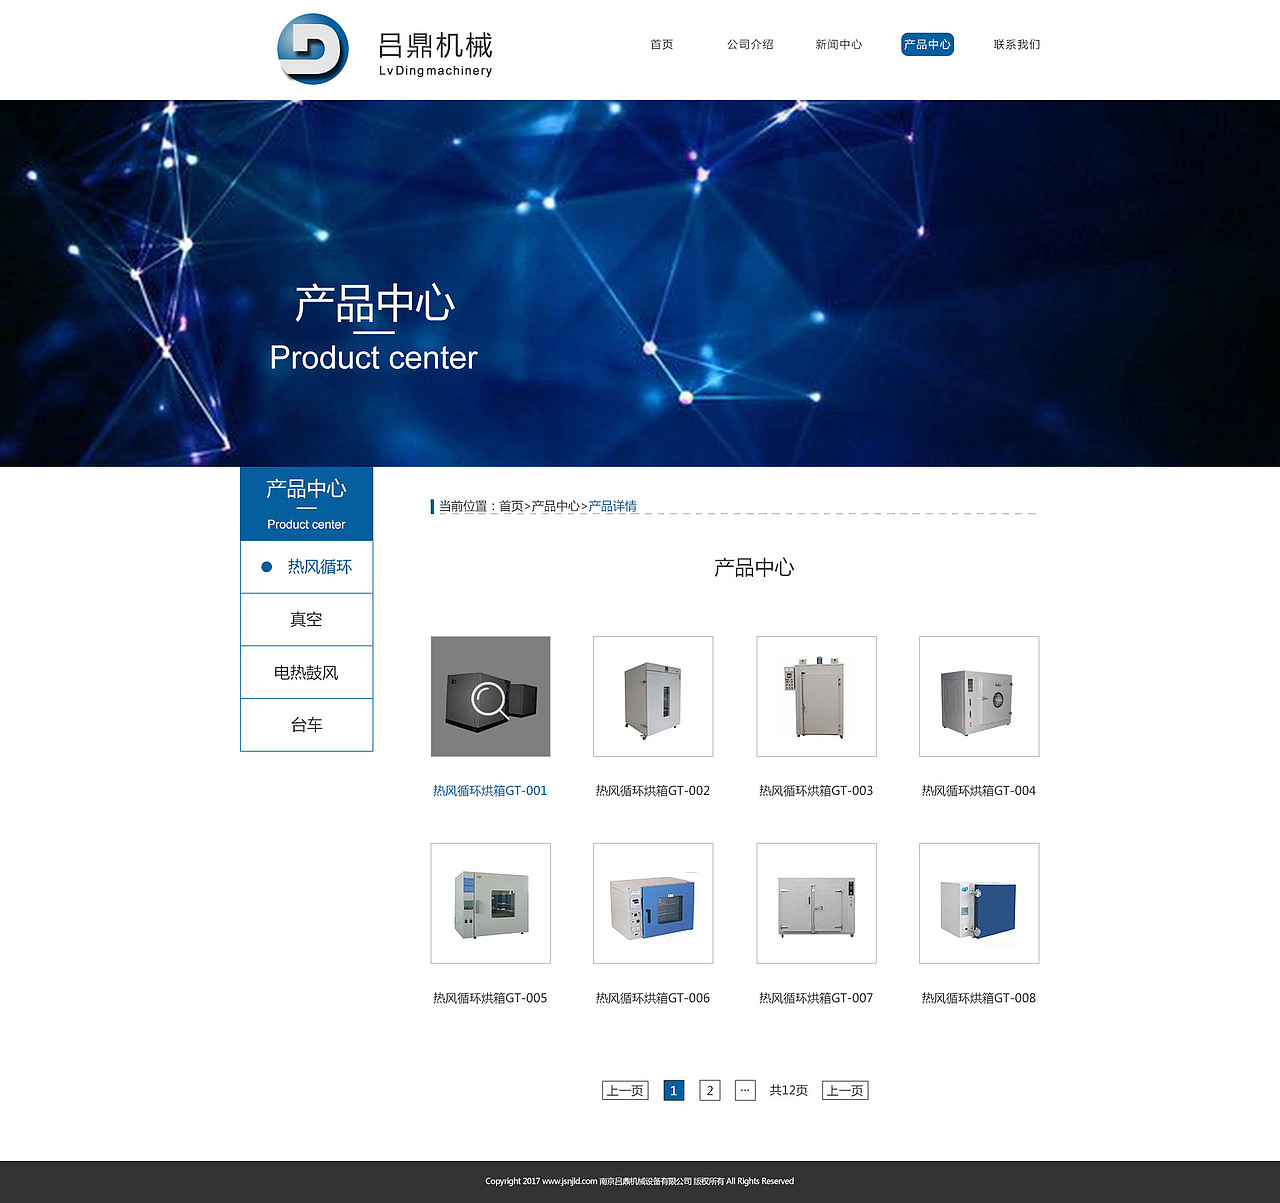Click the 产品中心 Product center banner title

(x=374, y=328)
